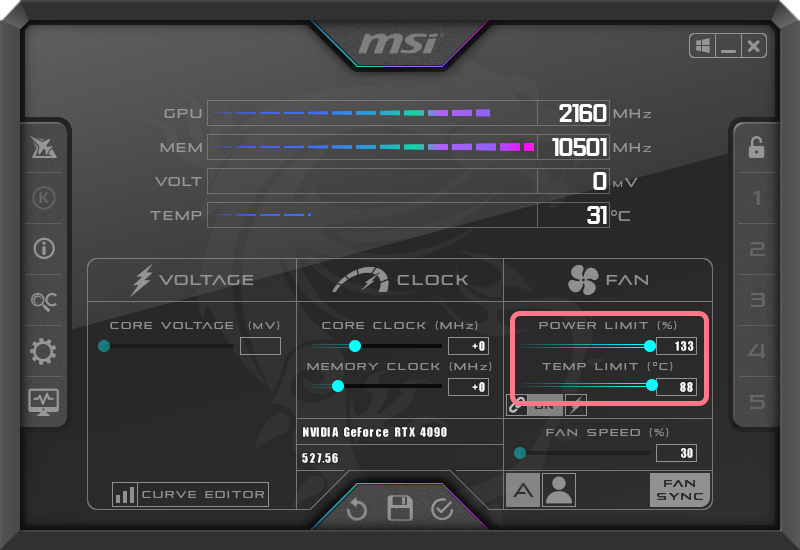
Task: Adjust the Core Voltage slider knob
Action: pyautogui.click(x=104, y=346)
